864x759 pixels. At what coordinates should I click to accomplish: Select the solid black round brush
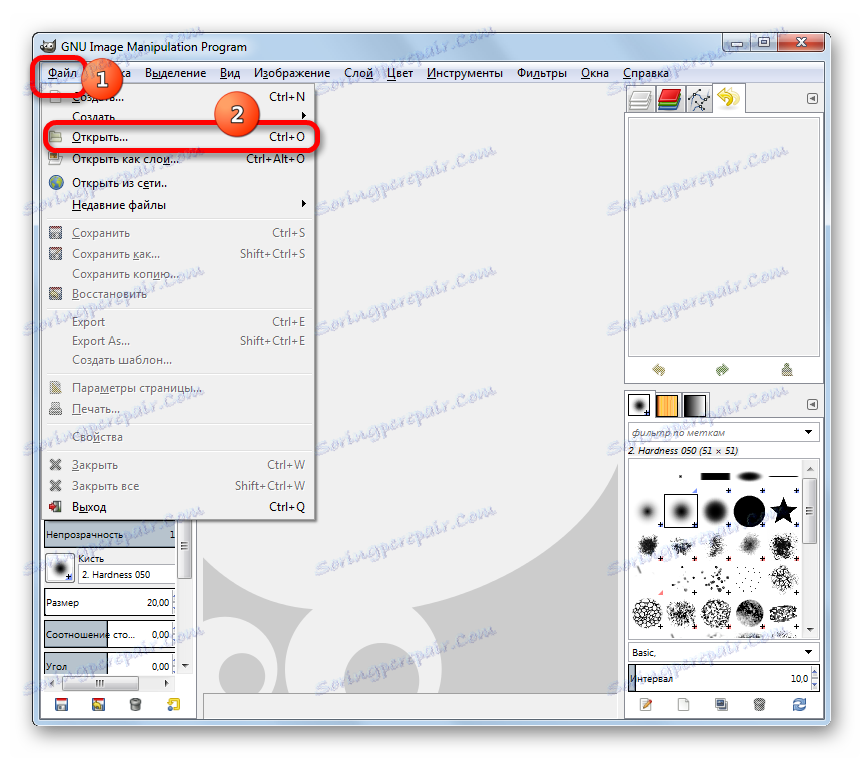(749, 510)
